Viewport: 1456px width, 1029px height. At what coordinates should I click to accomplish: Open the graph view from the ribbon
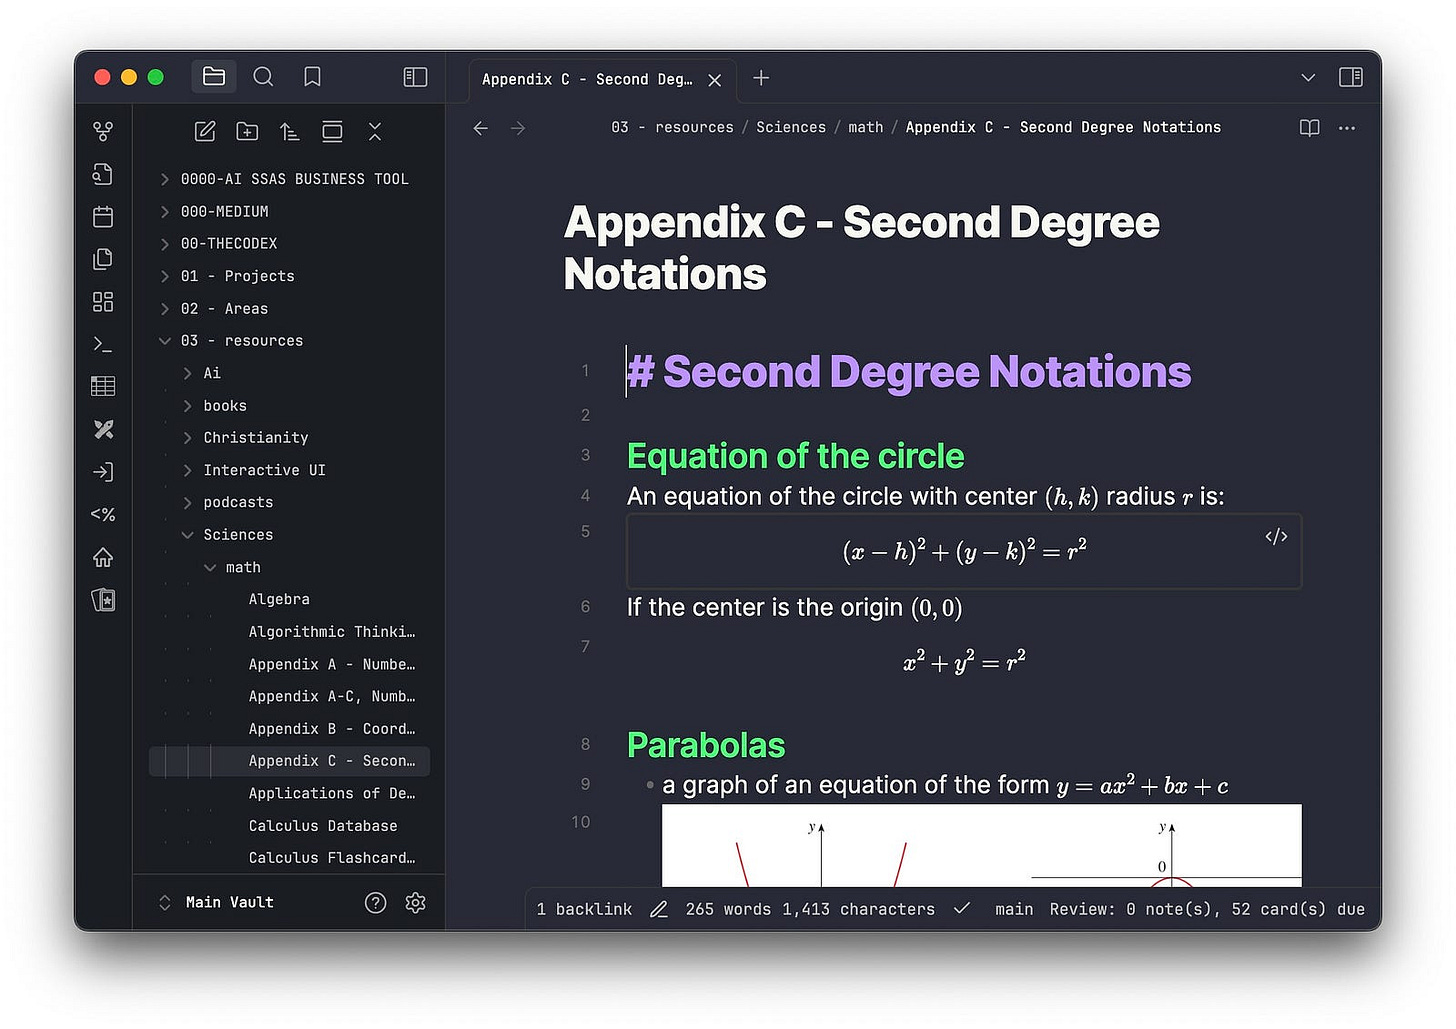pos(103,131)
